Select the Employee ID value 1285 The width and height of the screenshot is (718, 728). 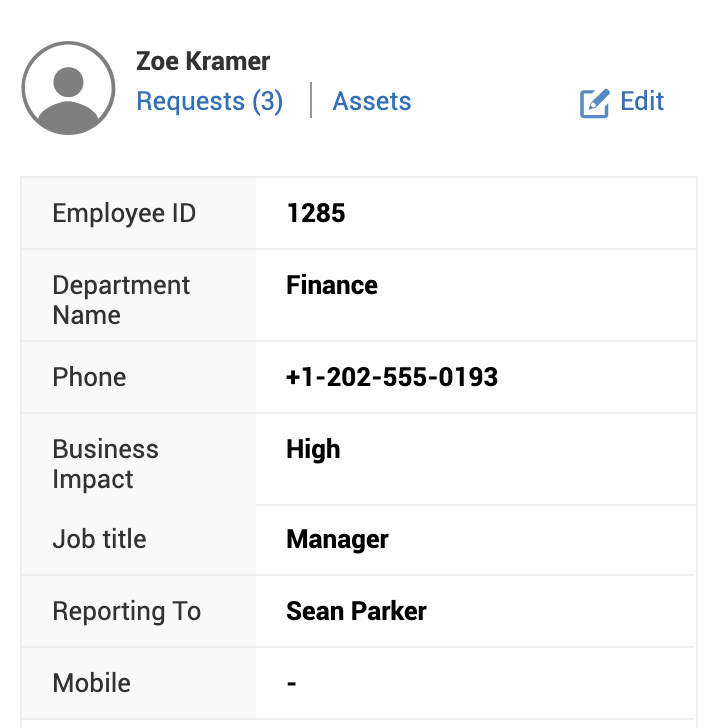(x=316, y=213)
